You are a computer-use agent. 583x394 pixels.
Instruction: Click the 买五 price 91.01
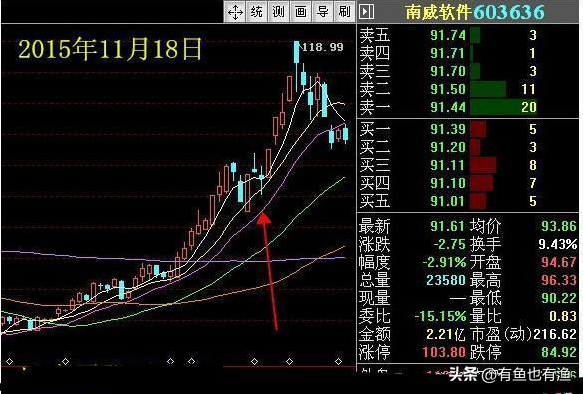tap(448, 201)
